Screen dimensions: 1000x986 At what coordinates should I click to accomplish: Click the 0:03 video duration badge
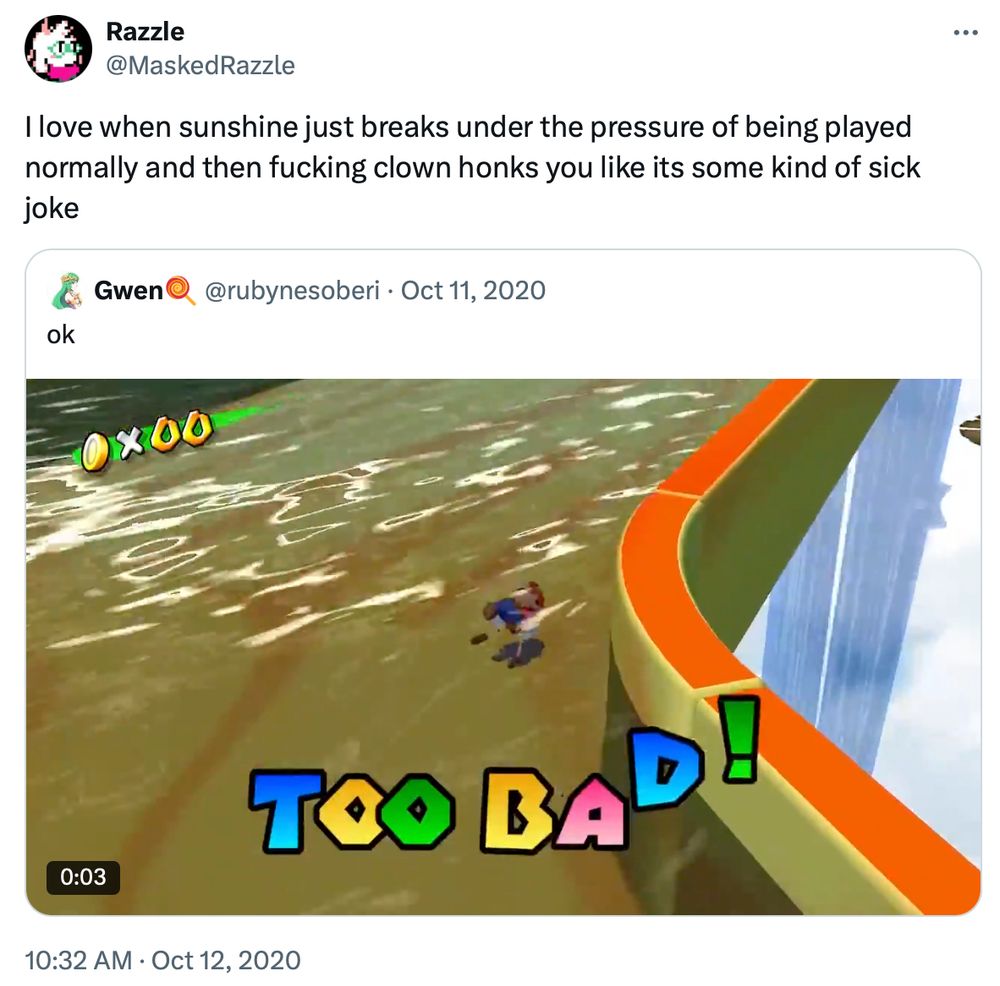(x=83, y=877)
